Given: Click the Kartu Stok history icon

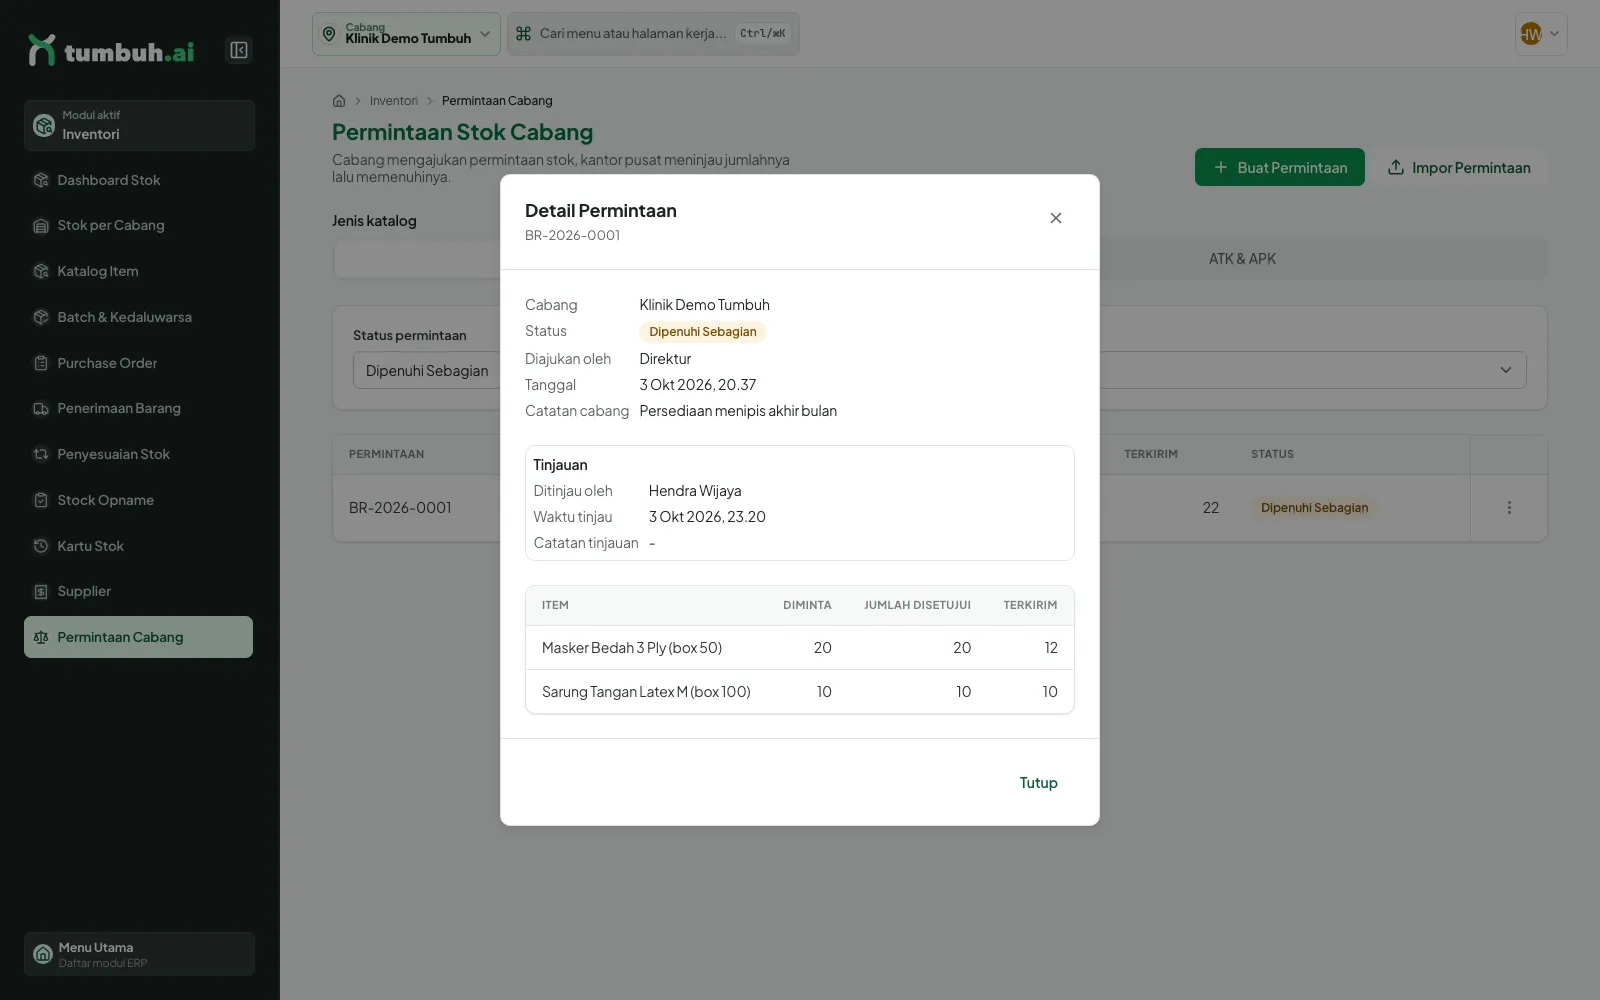Looking at the screenshot, I should click(x=41, y=546).
